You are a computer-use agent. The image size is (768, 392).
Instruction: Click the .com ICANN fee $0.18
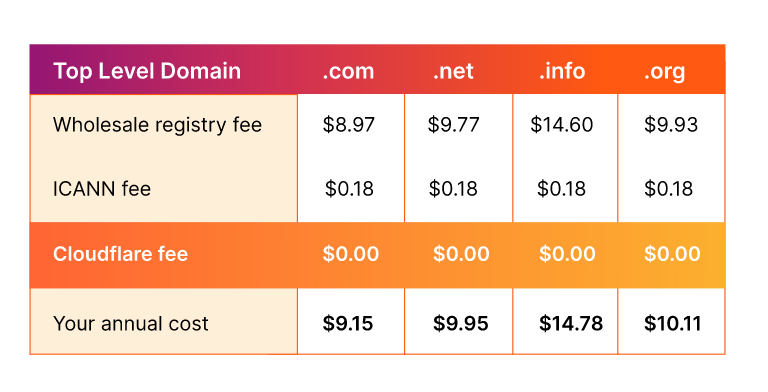point(349,189)
